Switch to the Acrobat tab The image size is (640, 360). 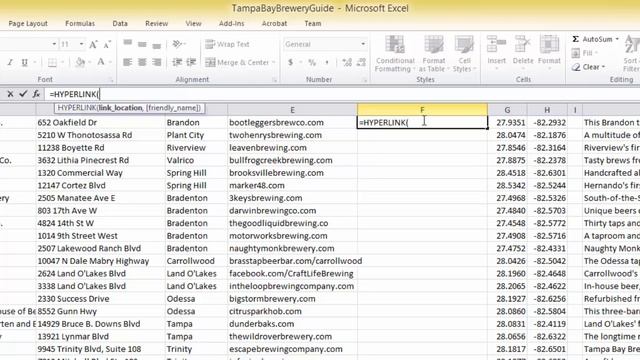pyautogui.click(x=274, y=24)
